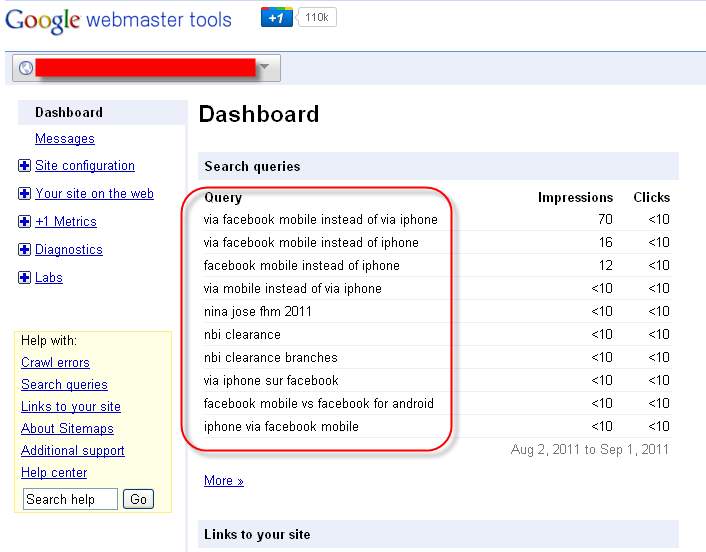Select query 'facebook mobile instead of iphone'
This screenshot has height=552, width=706.
click(302, 265)
